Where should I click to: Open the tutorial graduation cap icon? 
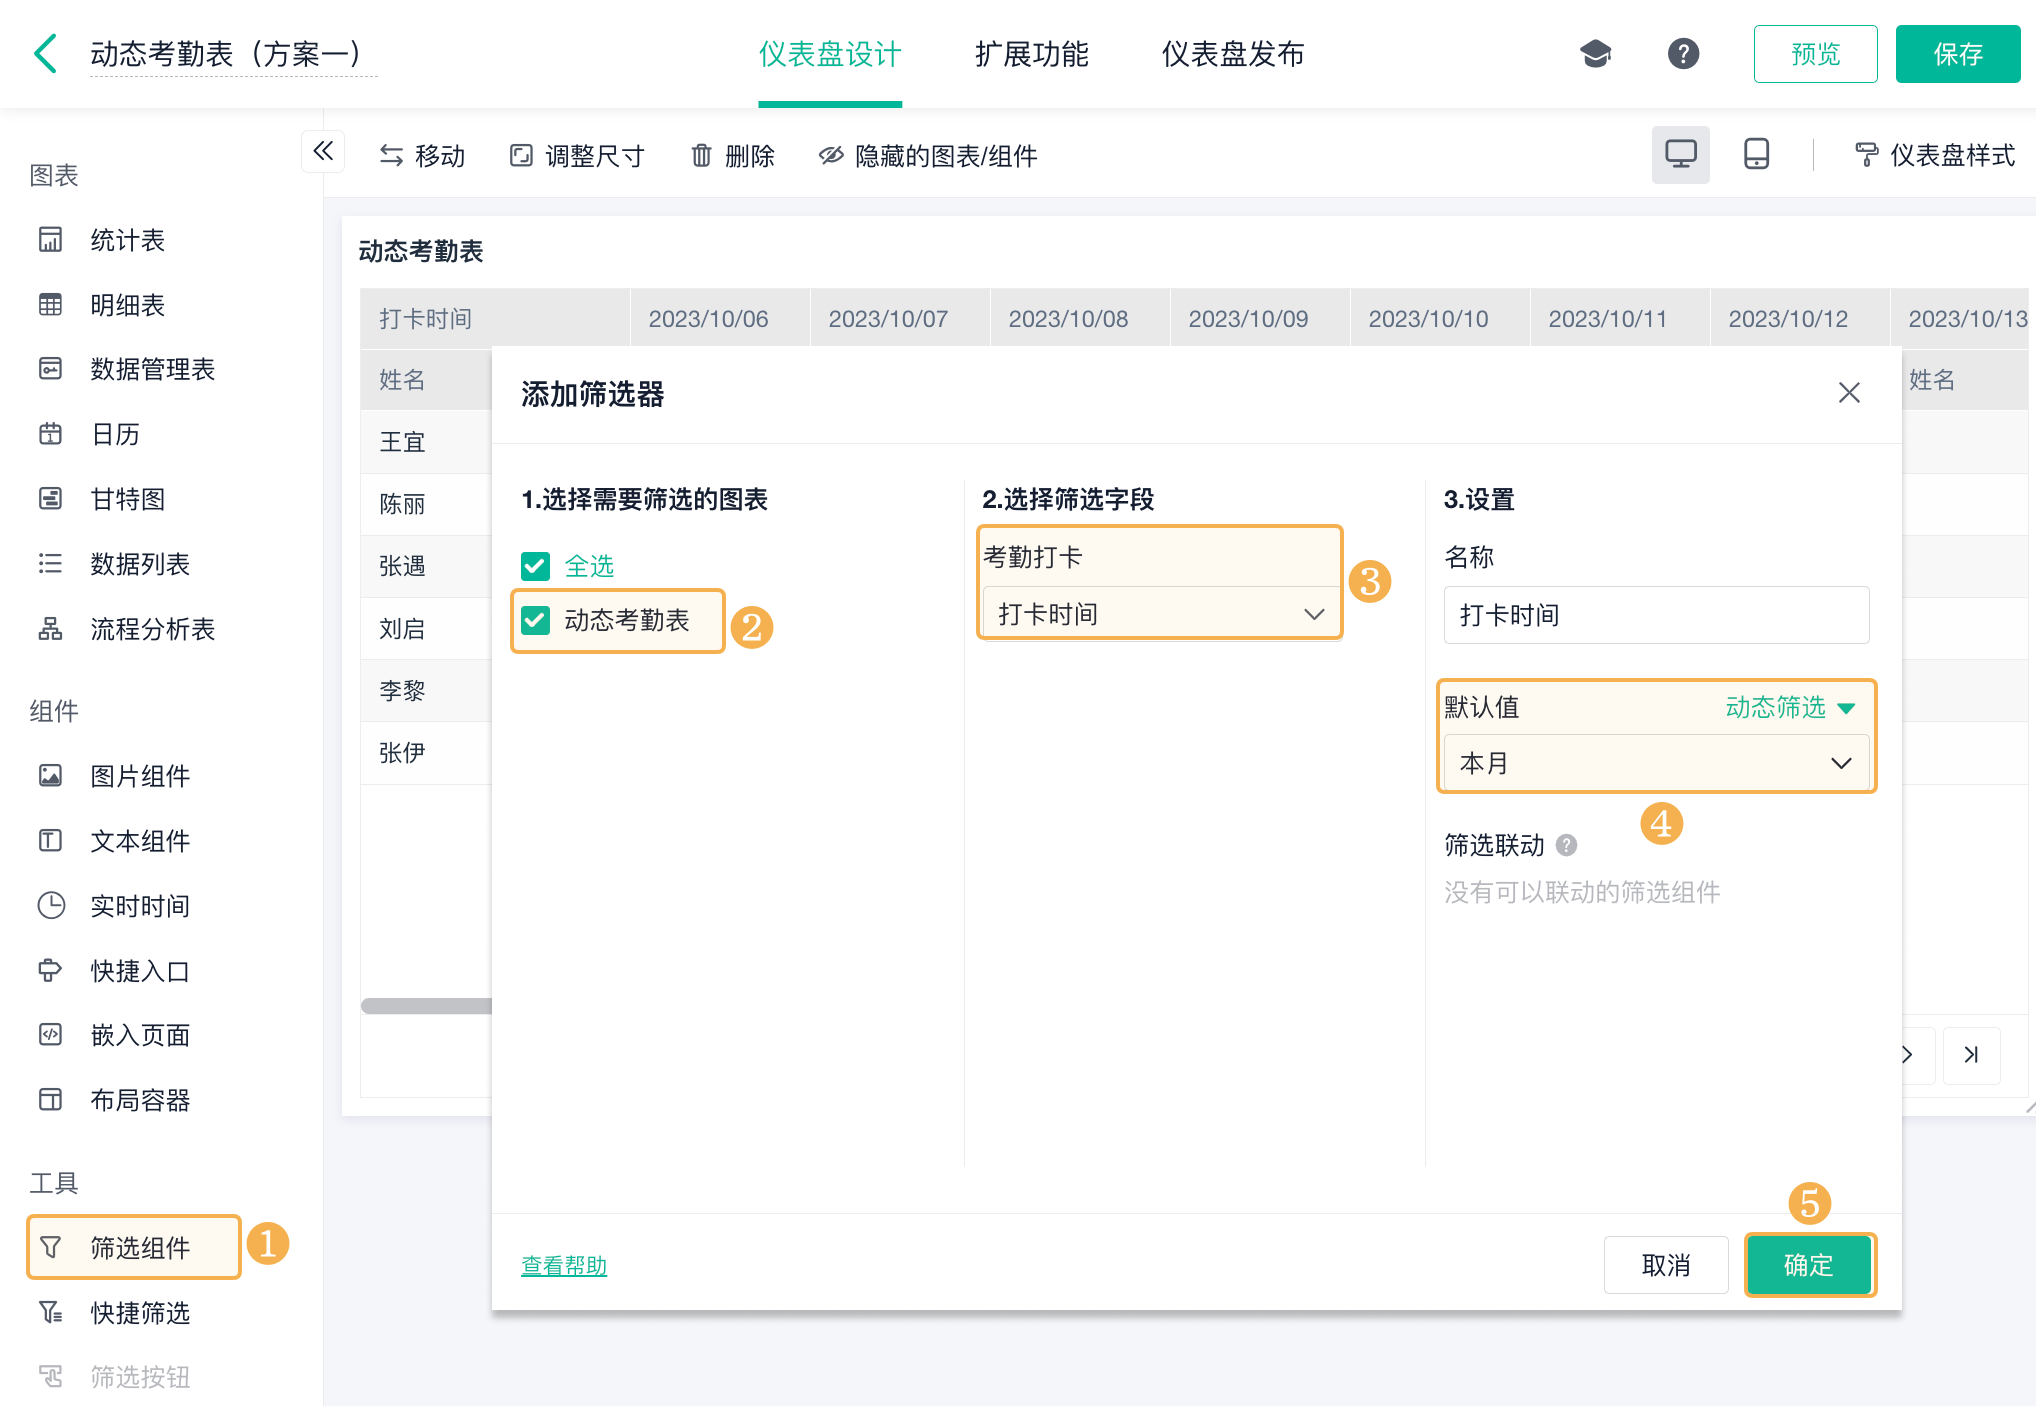click(x=1595, y=54)
